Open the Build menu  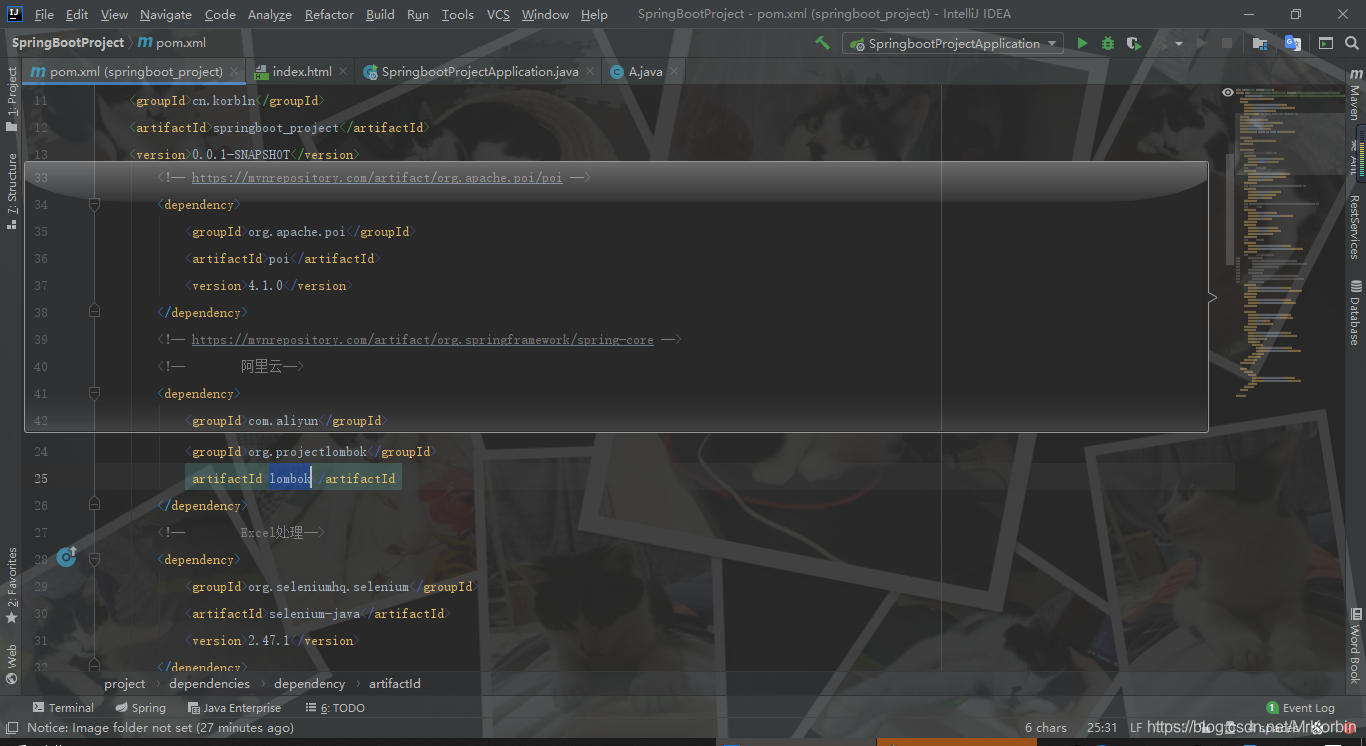(380, 14)
